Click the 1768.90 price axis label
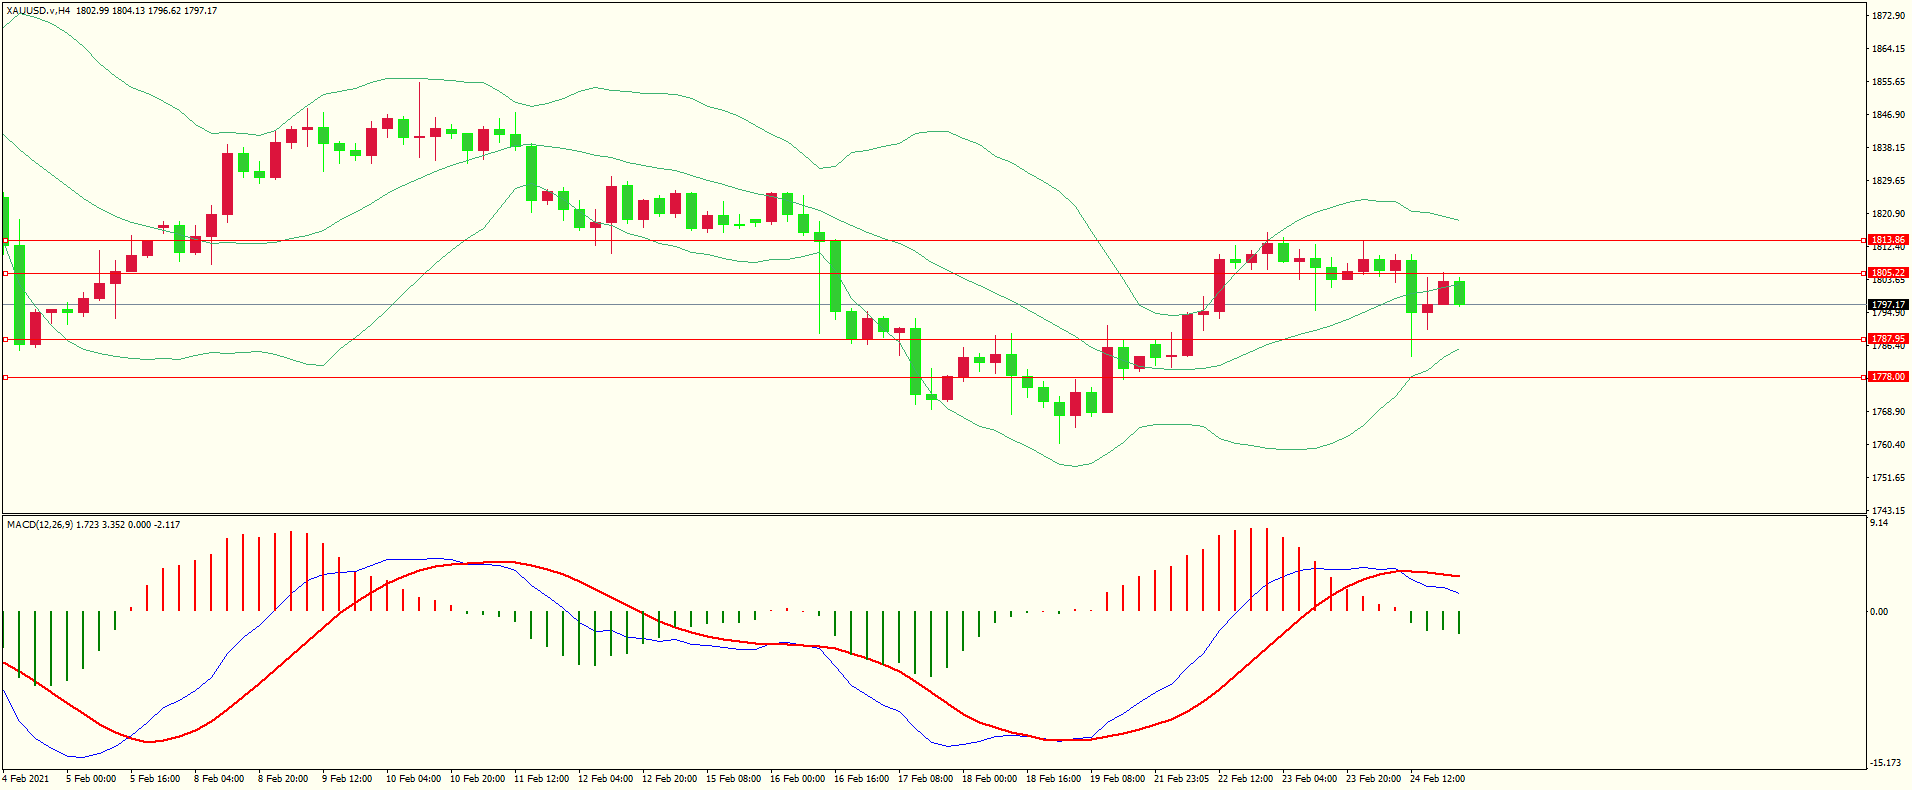Viewport: 1912px width, 790px height. pos(1888,412)
